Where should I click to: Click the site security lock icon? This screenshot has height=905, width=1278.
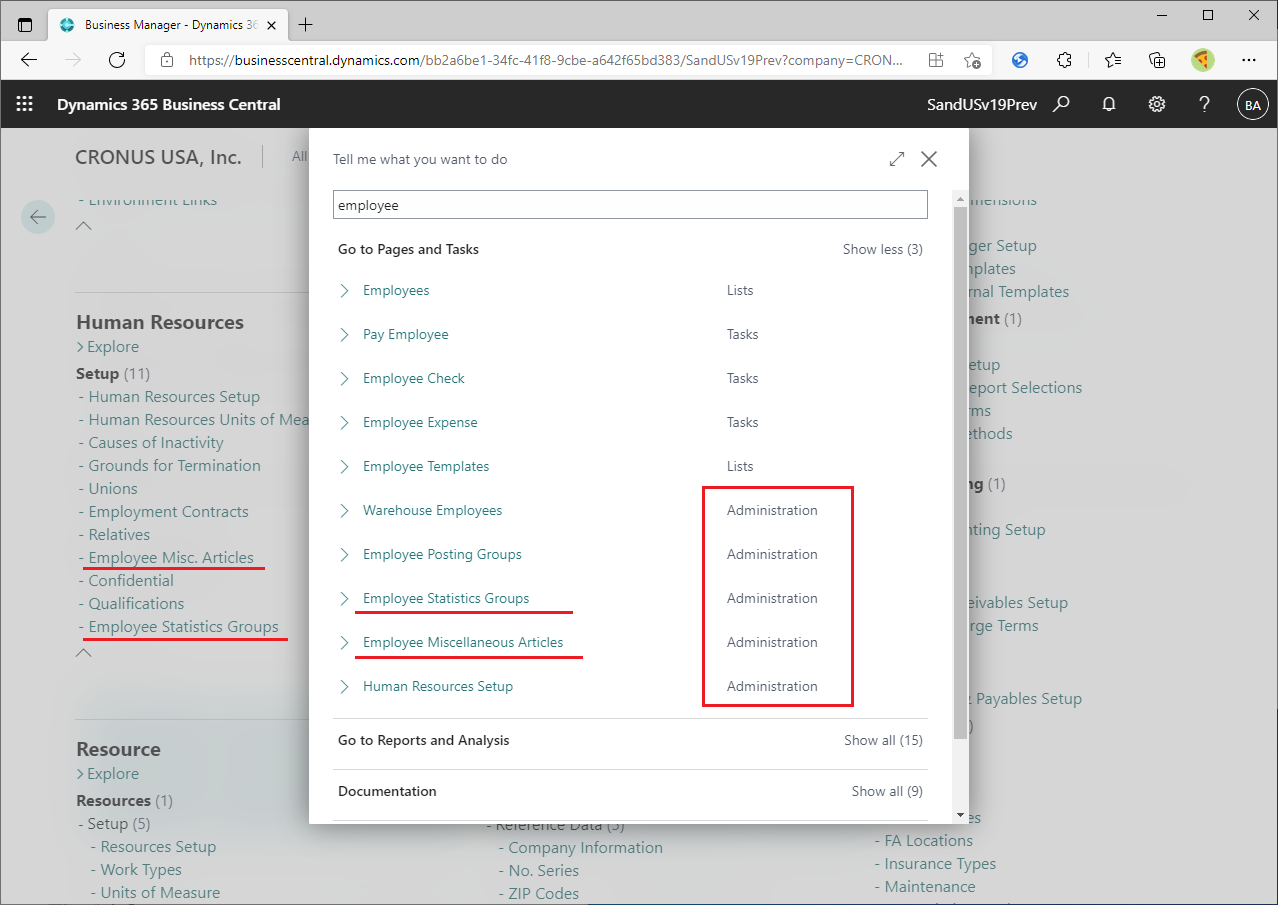pyautogui.click(x=166, y=60)
